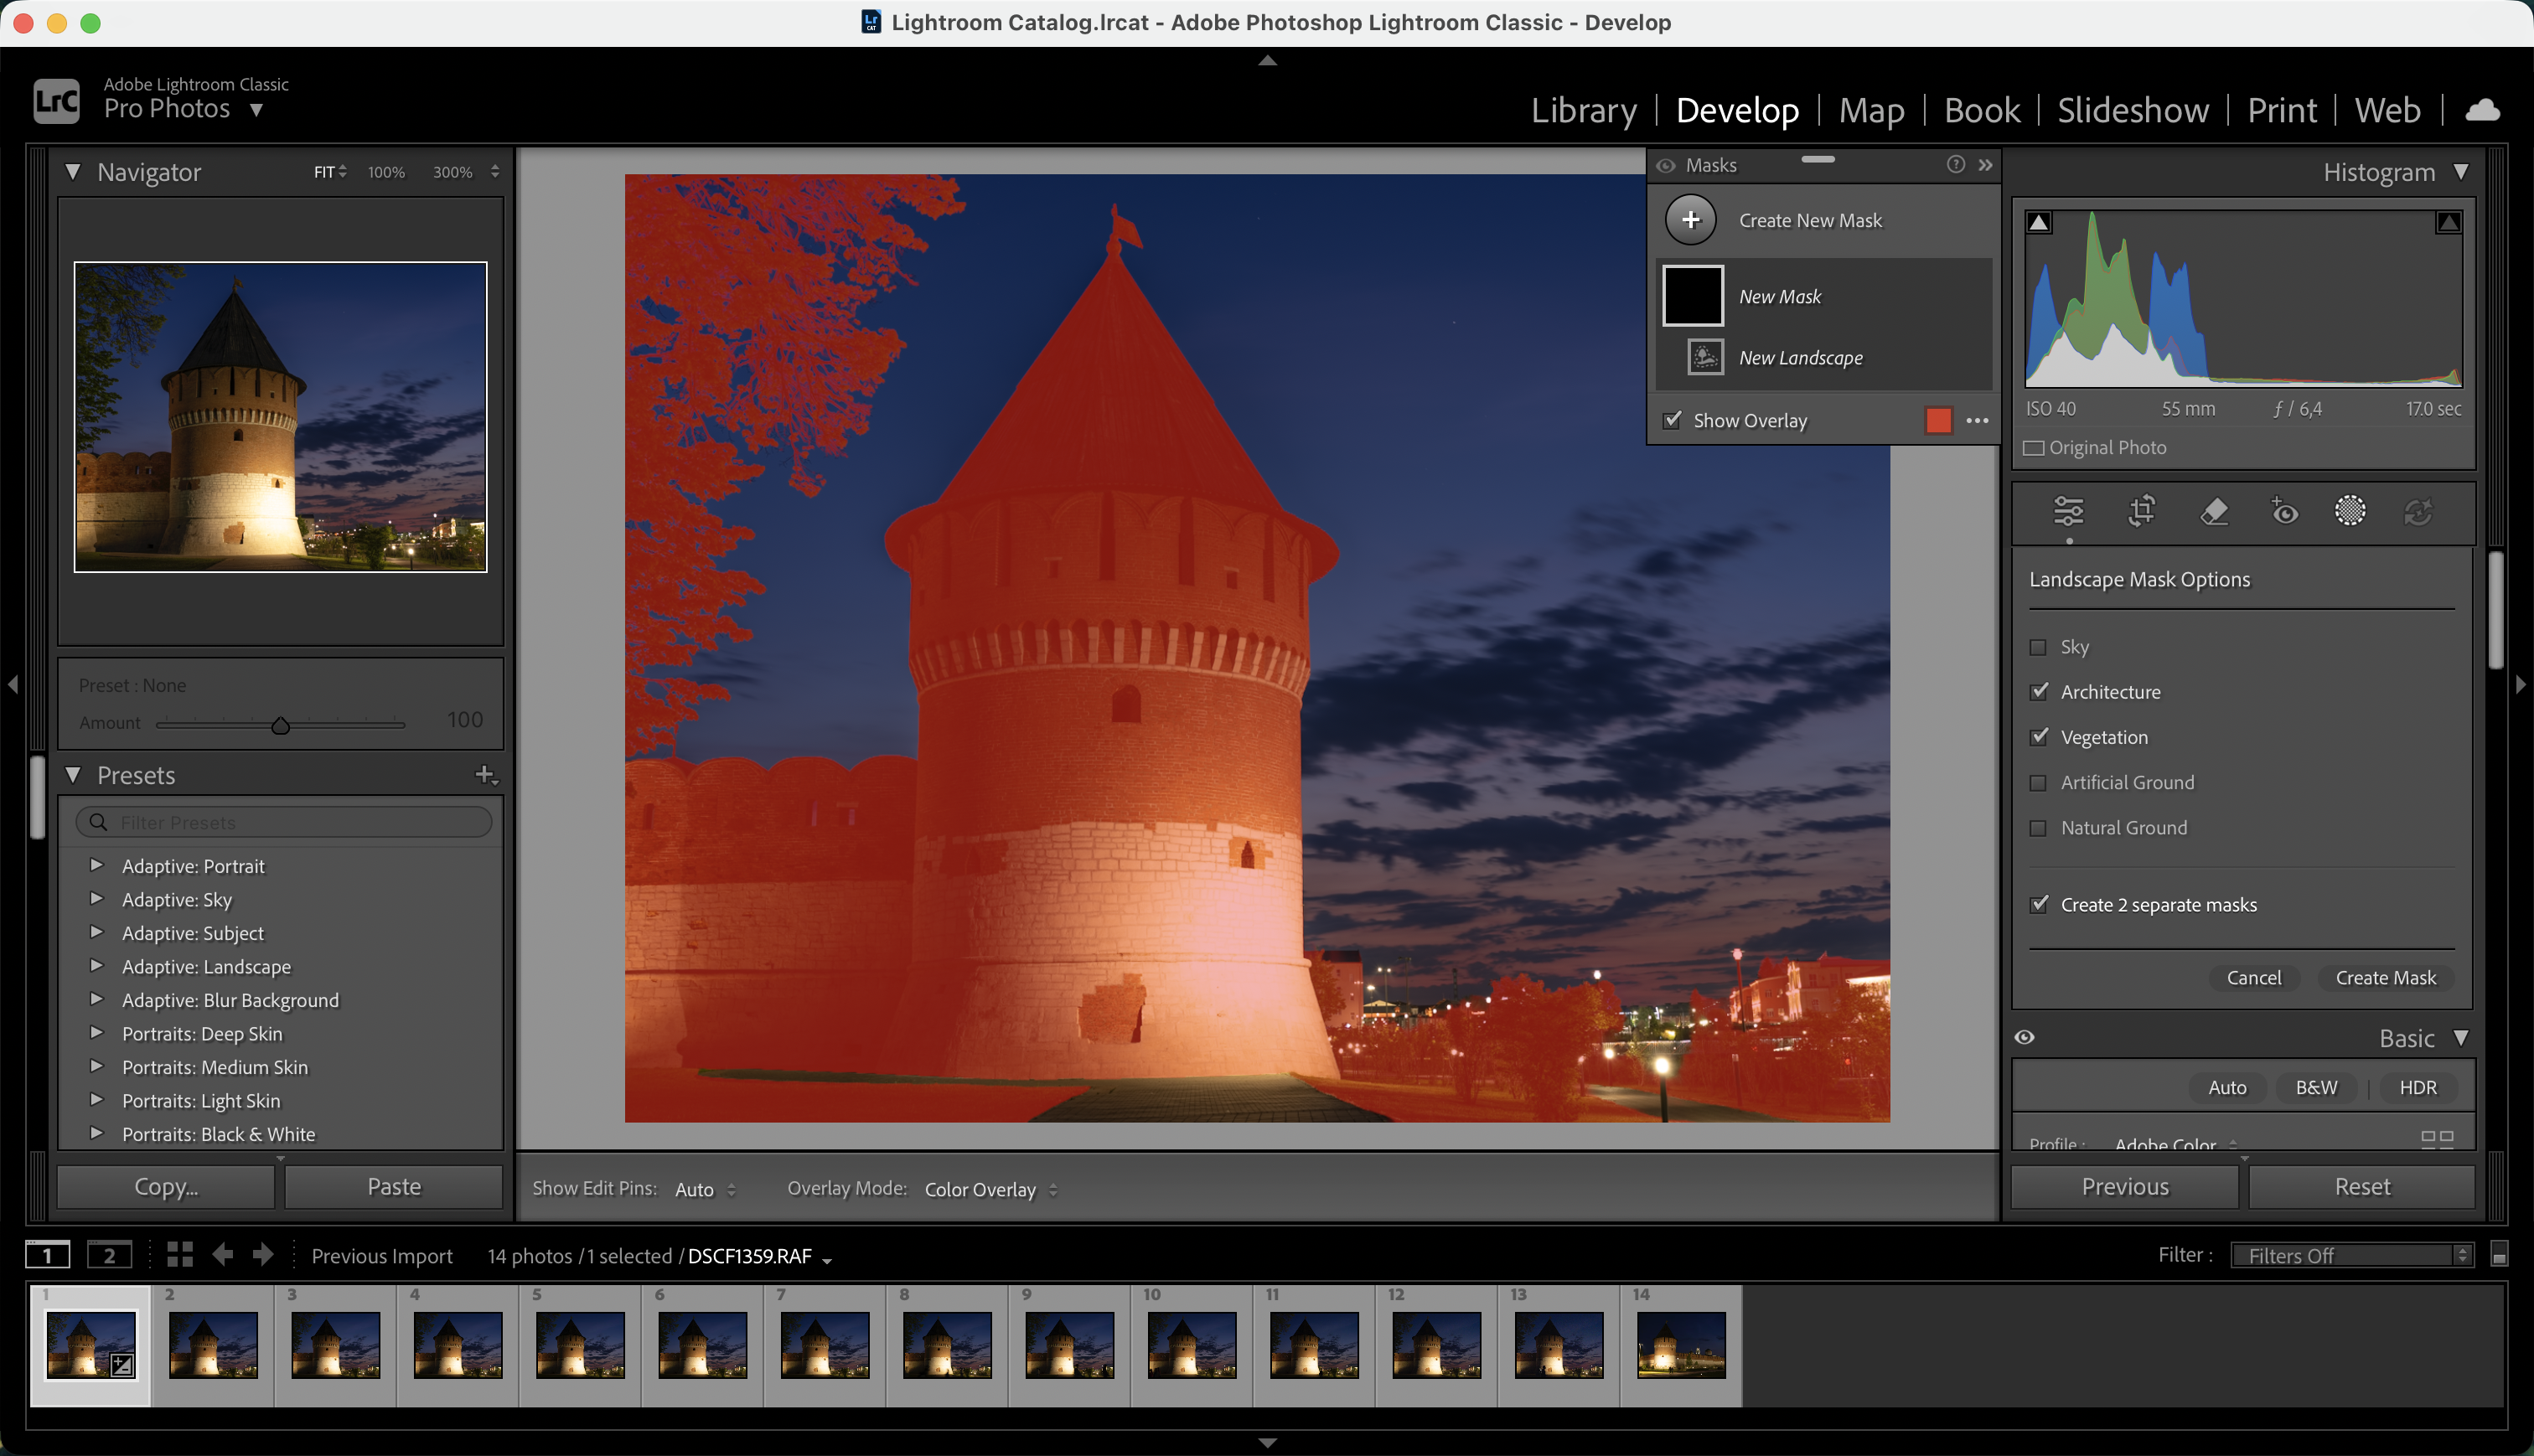Screen dimensions: 2534x1456
Task: Expand the Adaptive: Landscape preset group
Action: 97,966
